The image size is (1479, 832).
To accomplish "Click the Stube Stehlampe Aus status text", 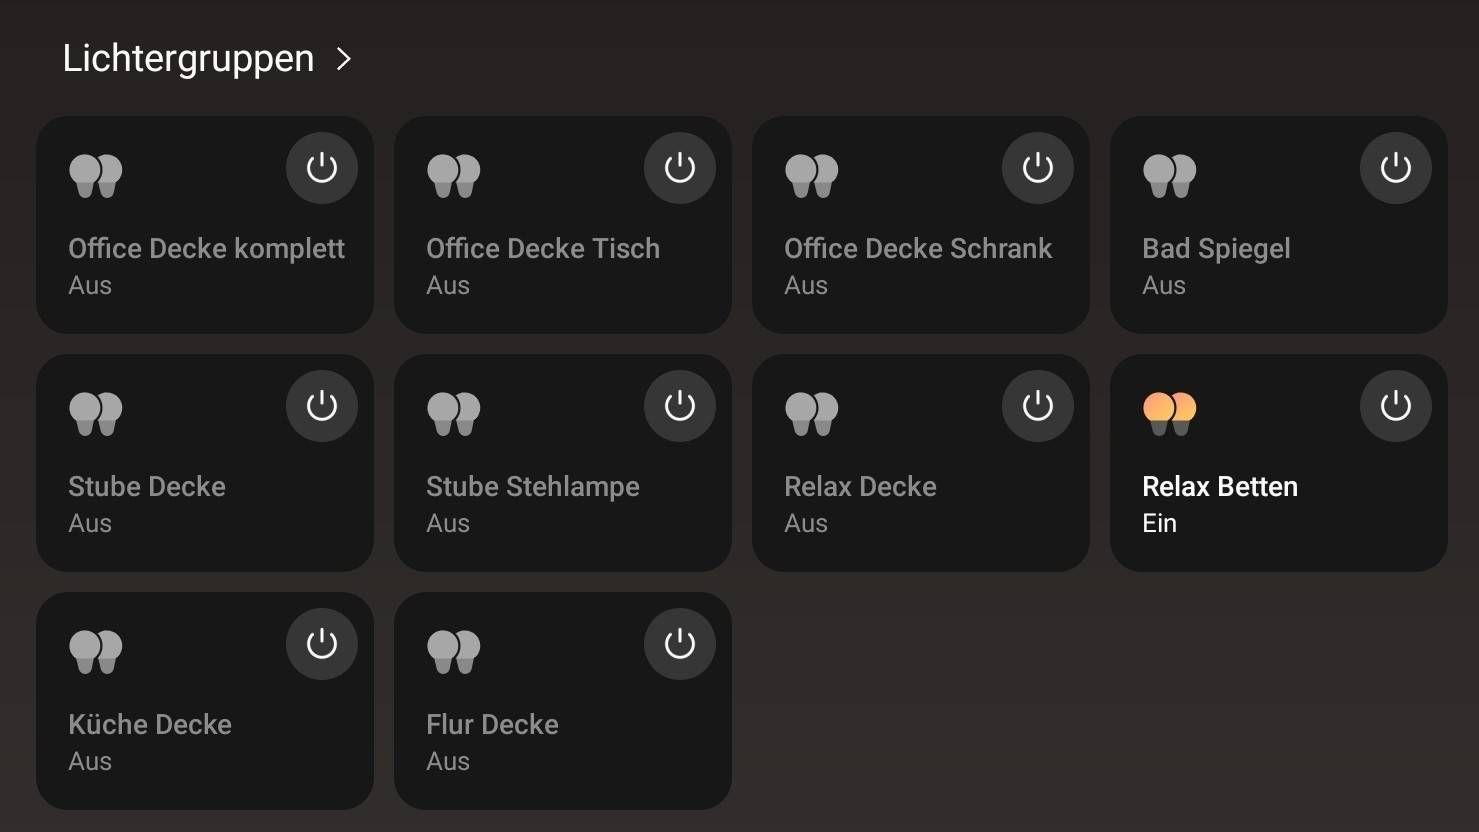I will 448,523.
